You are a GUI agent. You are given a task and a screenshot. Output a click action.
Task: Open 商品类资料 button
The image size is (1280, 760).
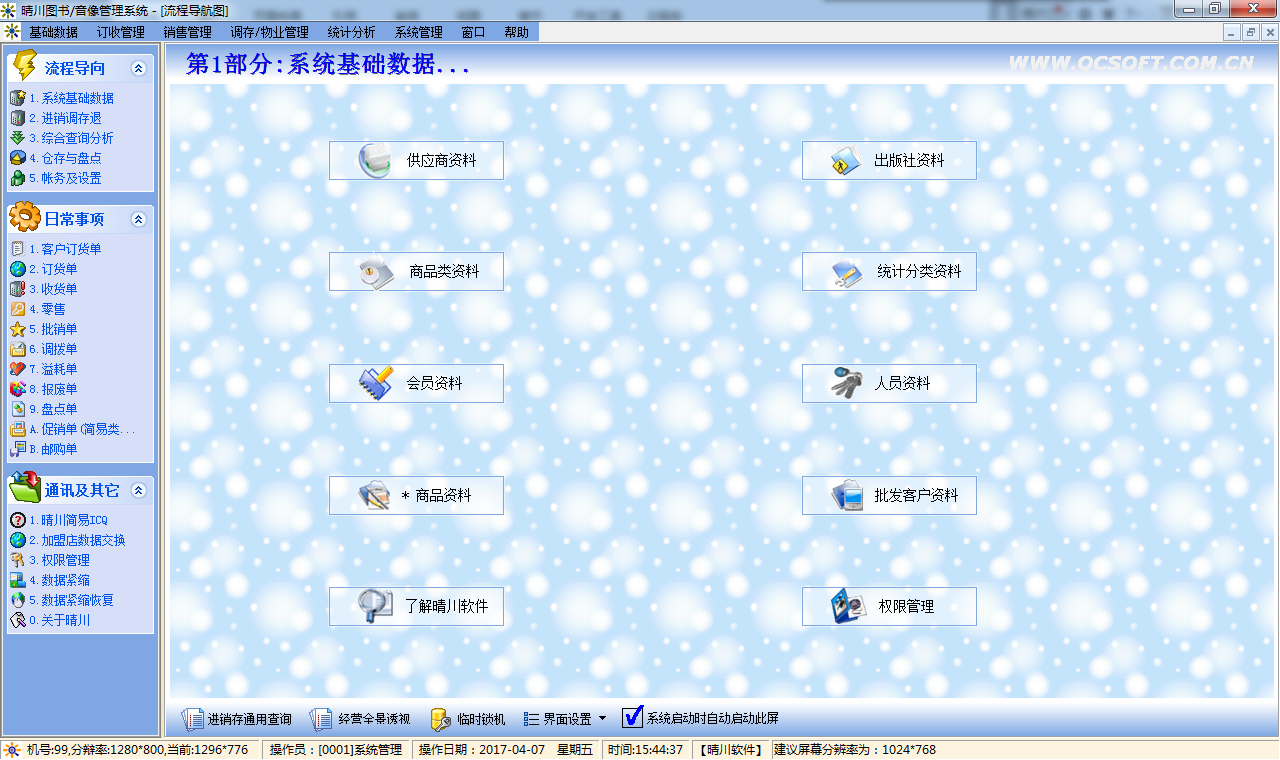416,271
